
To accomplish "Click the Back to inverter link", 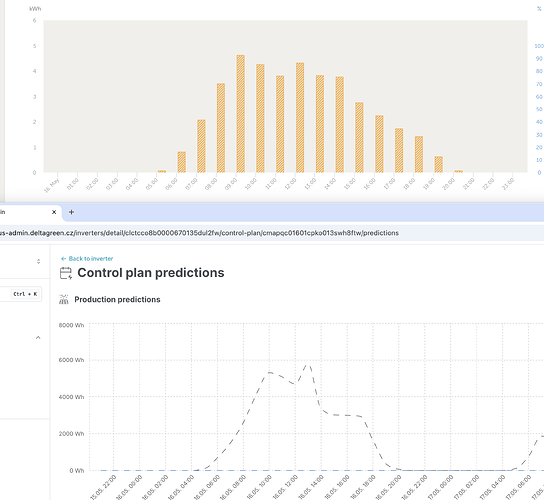I will pos(87,259).
